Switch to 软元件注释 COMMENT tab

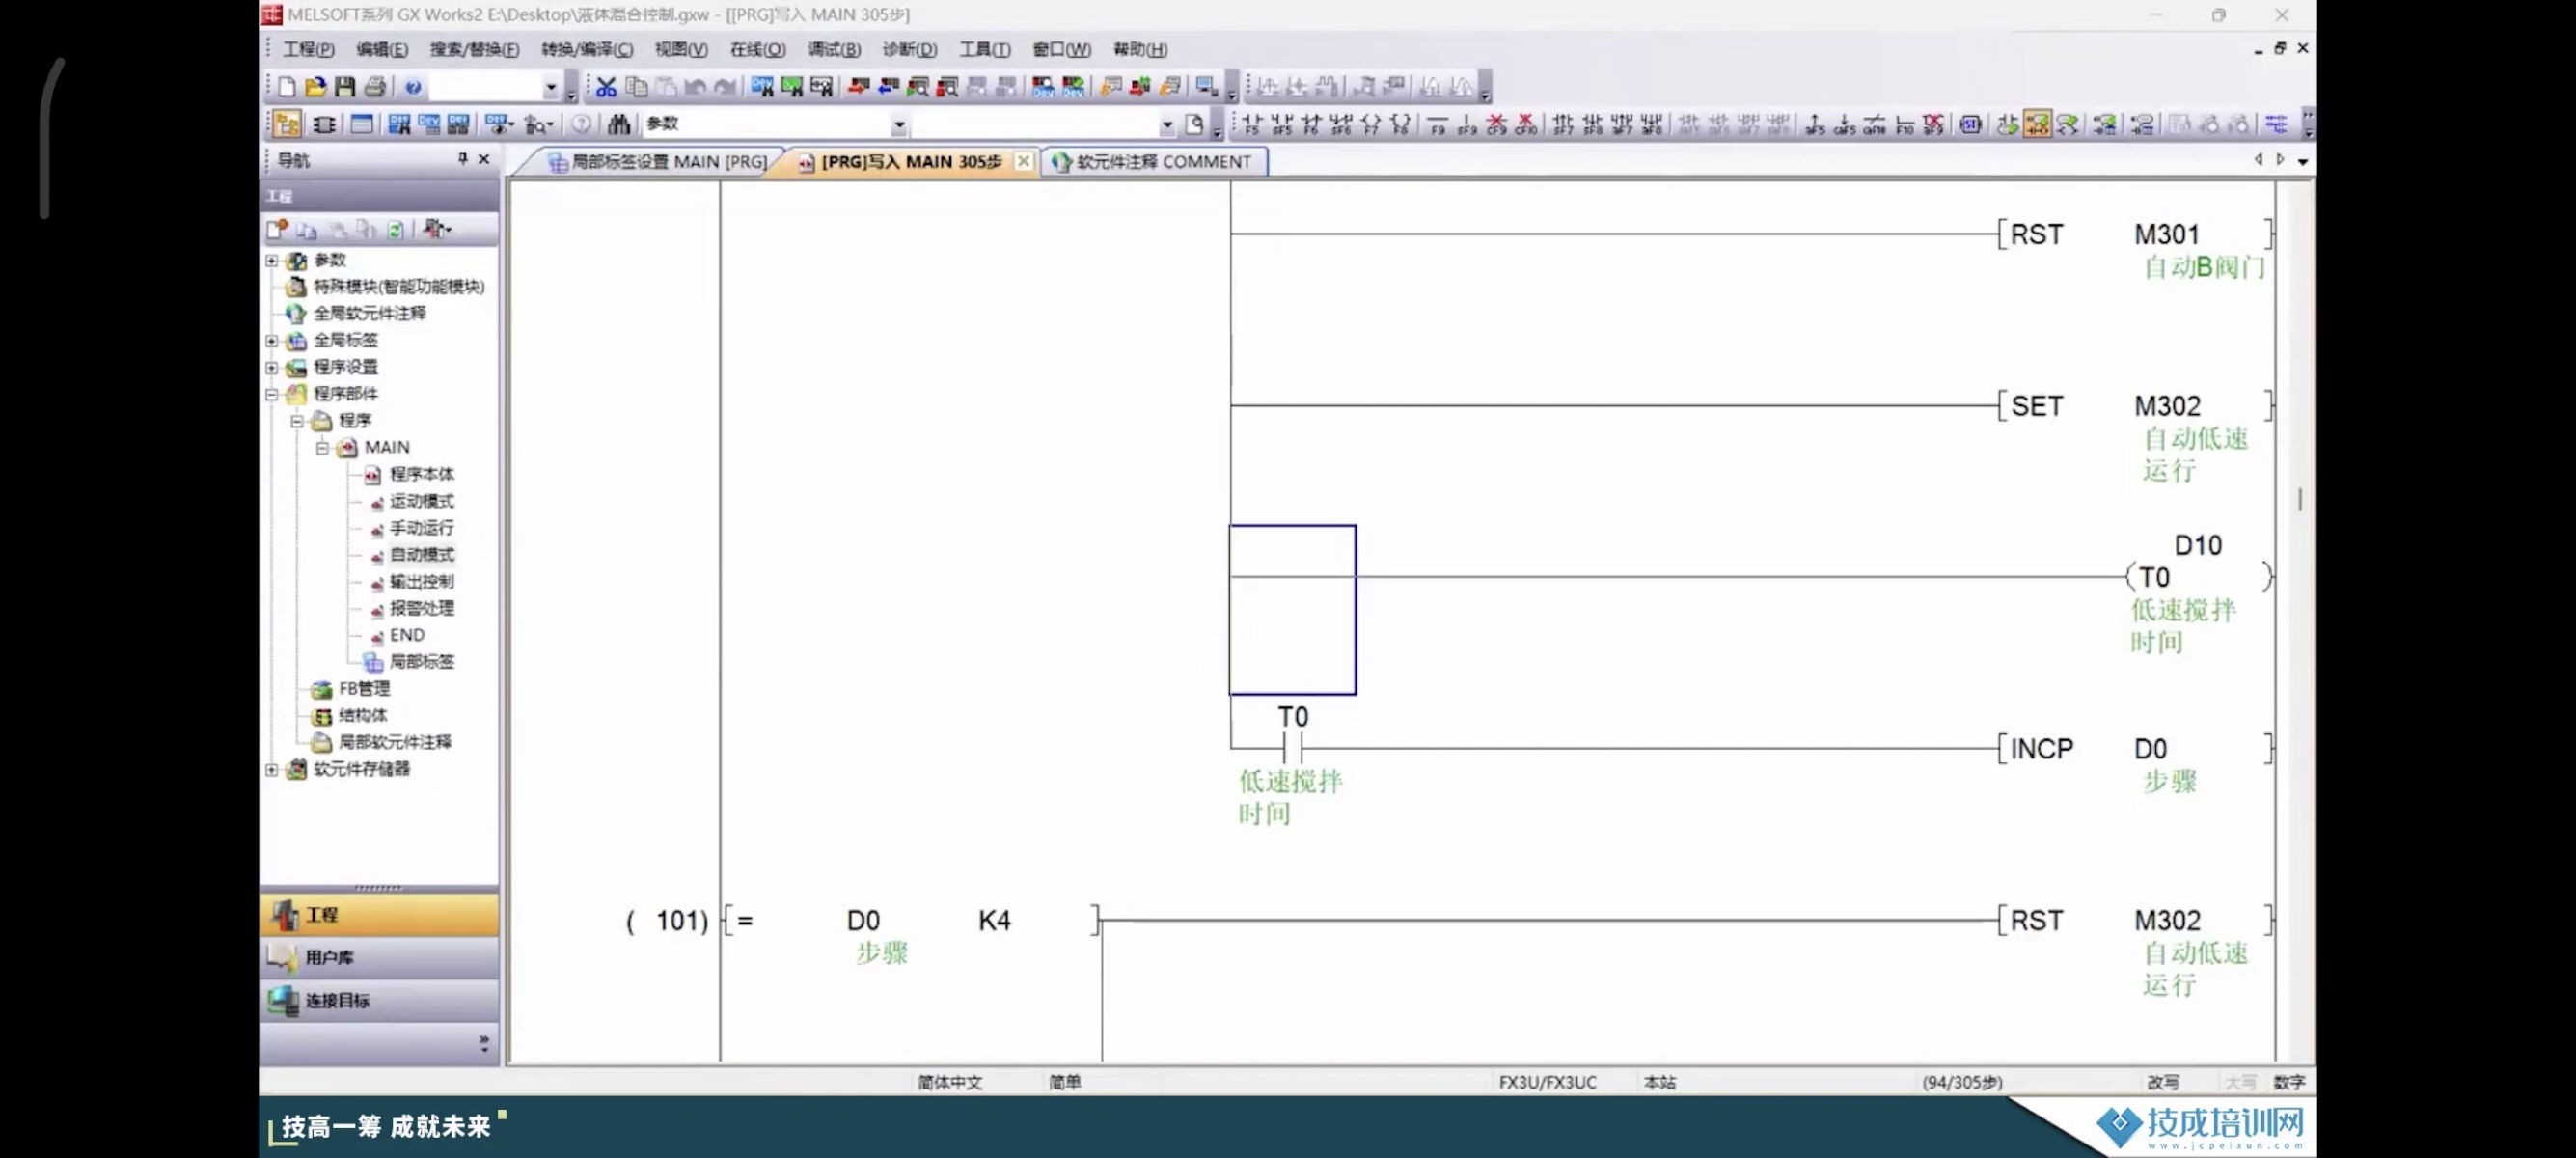[x=1154, y=161]
